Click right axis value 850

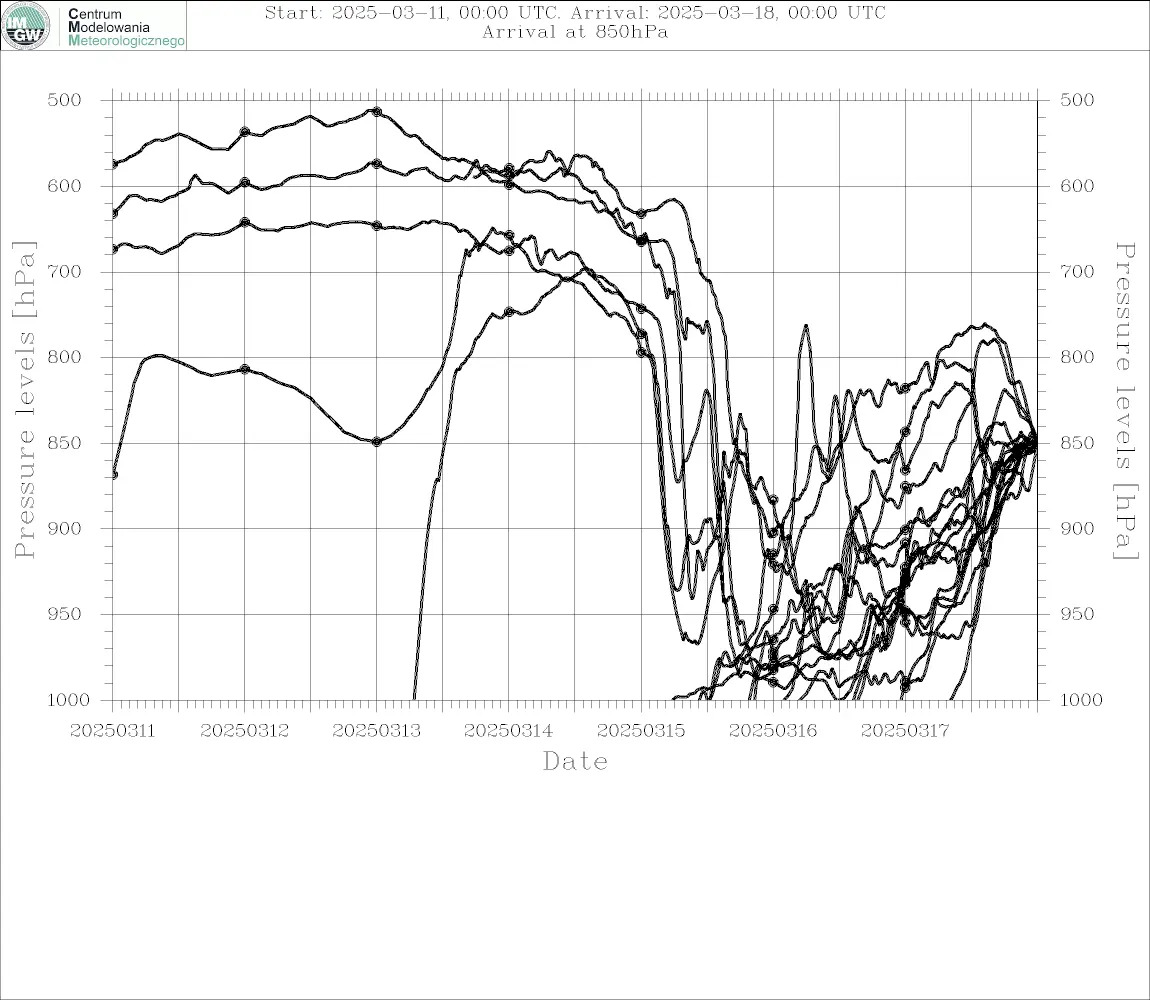click(x=1077, y=443)
